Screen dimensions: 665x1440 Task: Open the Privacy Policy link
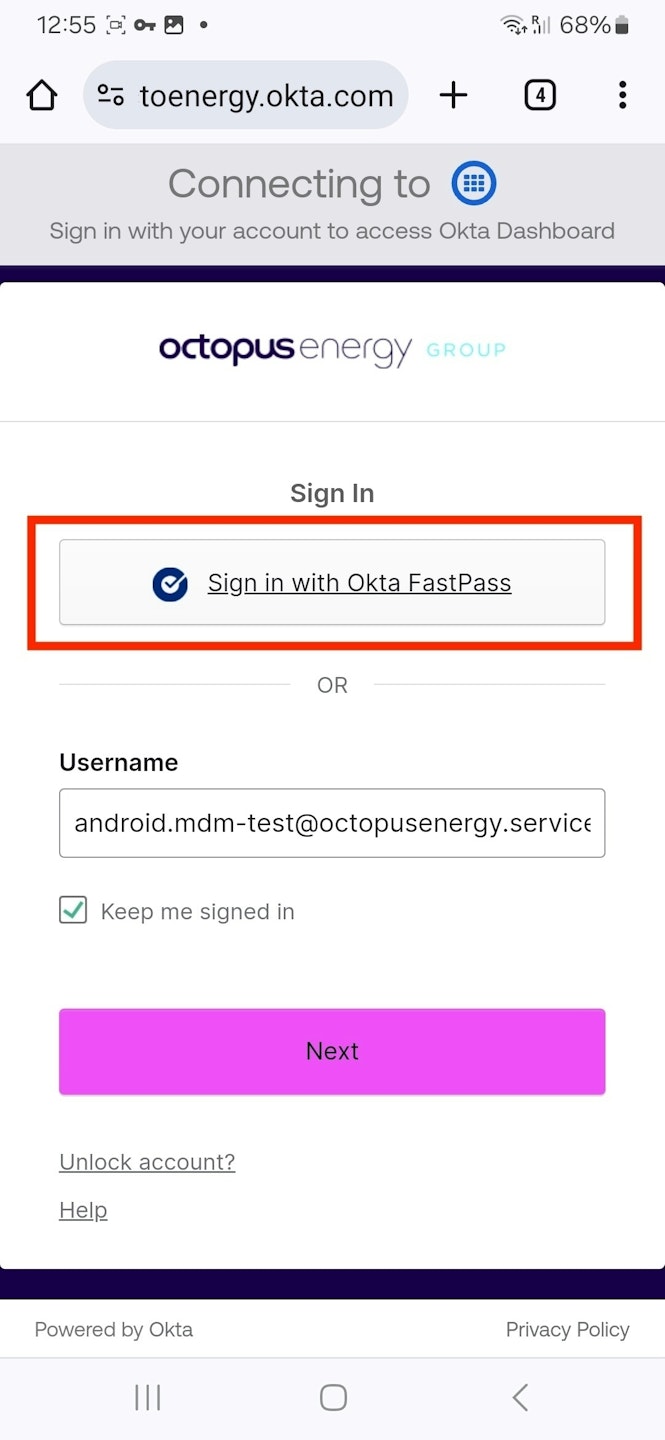pyautogui.click(x=567, y=1329)
